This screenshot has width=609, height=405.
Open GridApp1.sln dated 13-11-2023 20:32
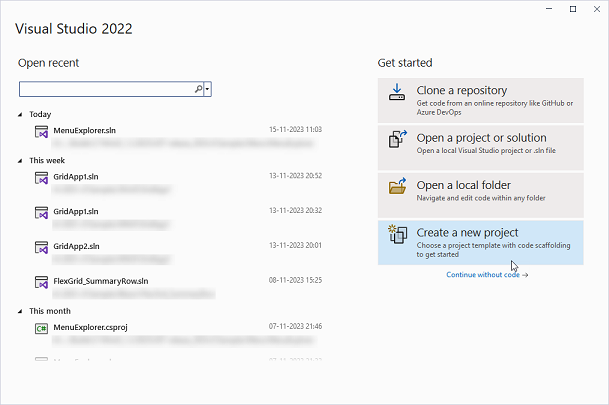[76, 211]
